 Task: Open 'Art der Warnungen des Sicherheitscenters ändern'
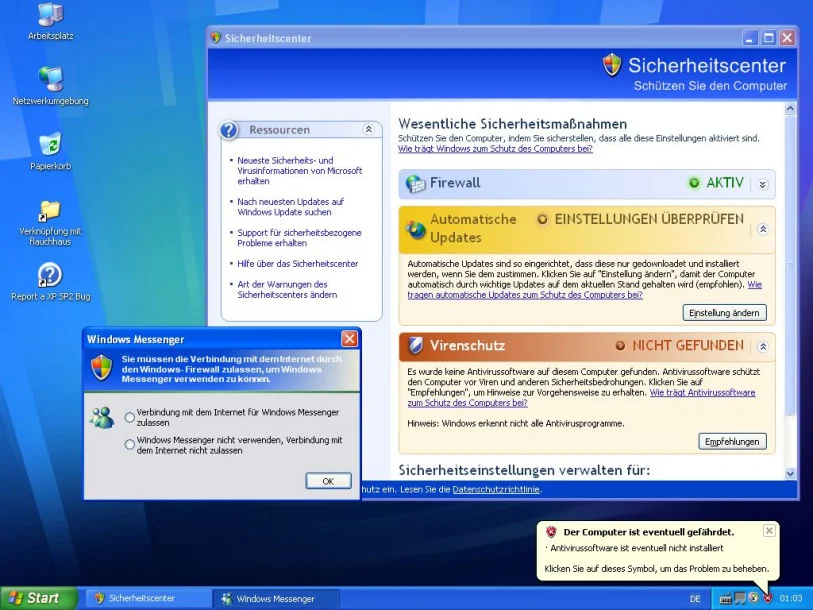(287, 289)
